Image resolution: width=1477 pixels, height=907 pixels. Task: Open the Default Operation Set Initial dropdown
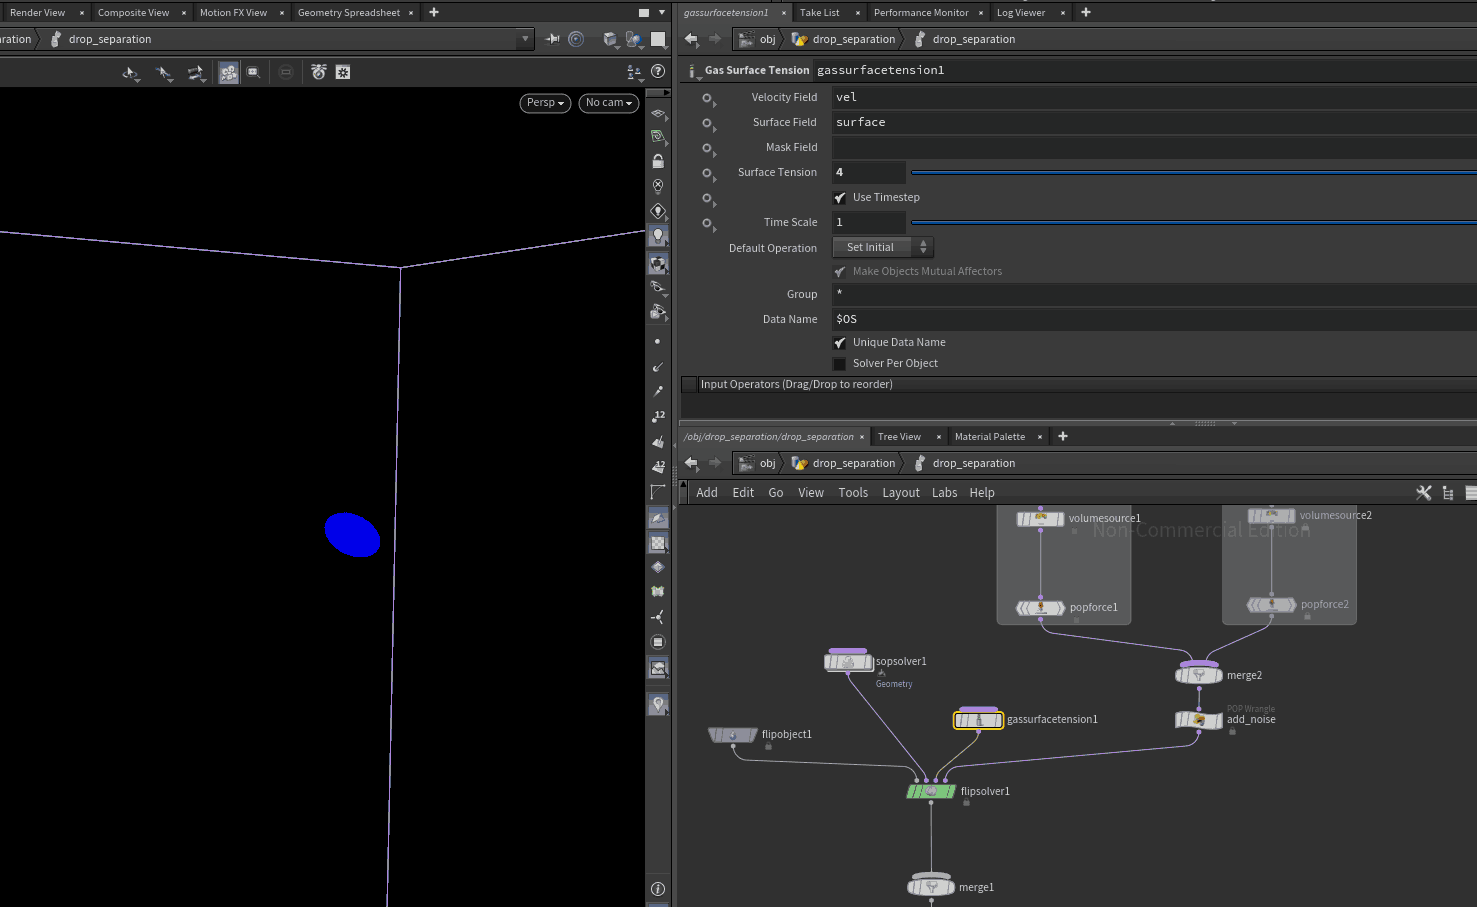click(882, 247)
